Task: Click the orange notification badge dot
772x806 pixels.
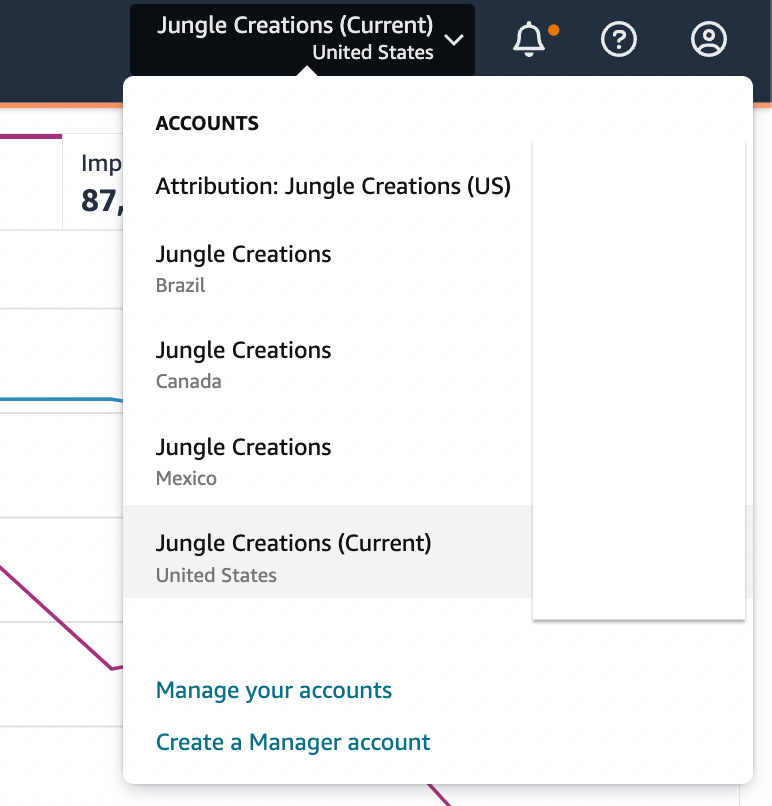Action: (x=554, y=30)
